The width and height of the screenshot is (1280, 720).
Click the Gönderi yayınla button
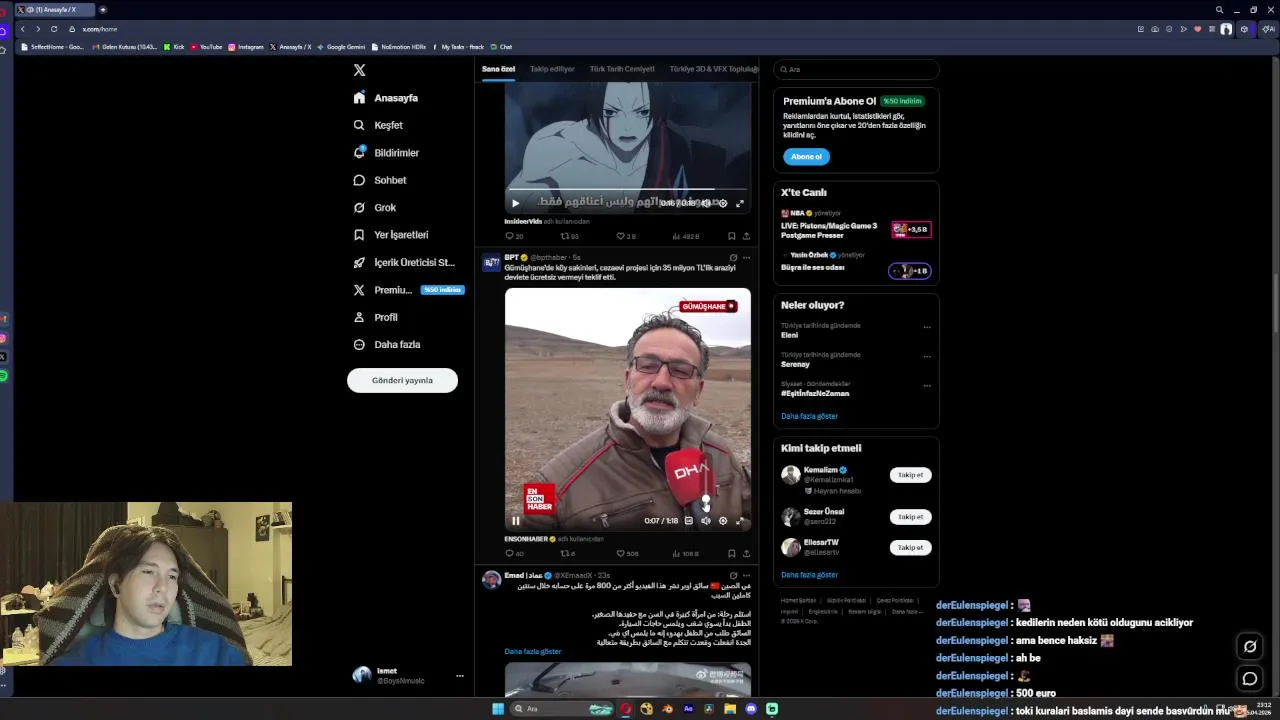tap(402, 380)
